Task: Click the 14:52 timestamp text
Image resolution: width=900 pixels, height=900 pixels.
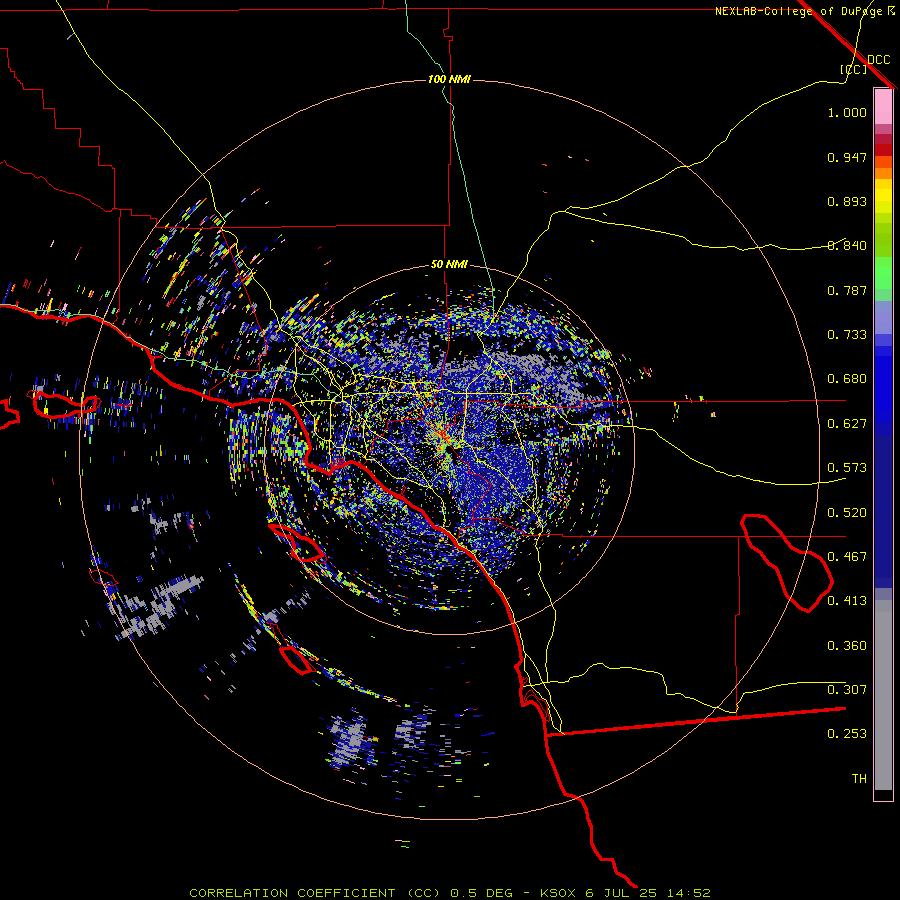Action: tap(691, 893)
